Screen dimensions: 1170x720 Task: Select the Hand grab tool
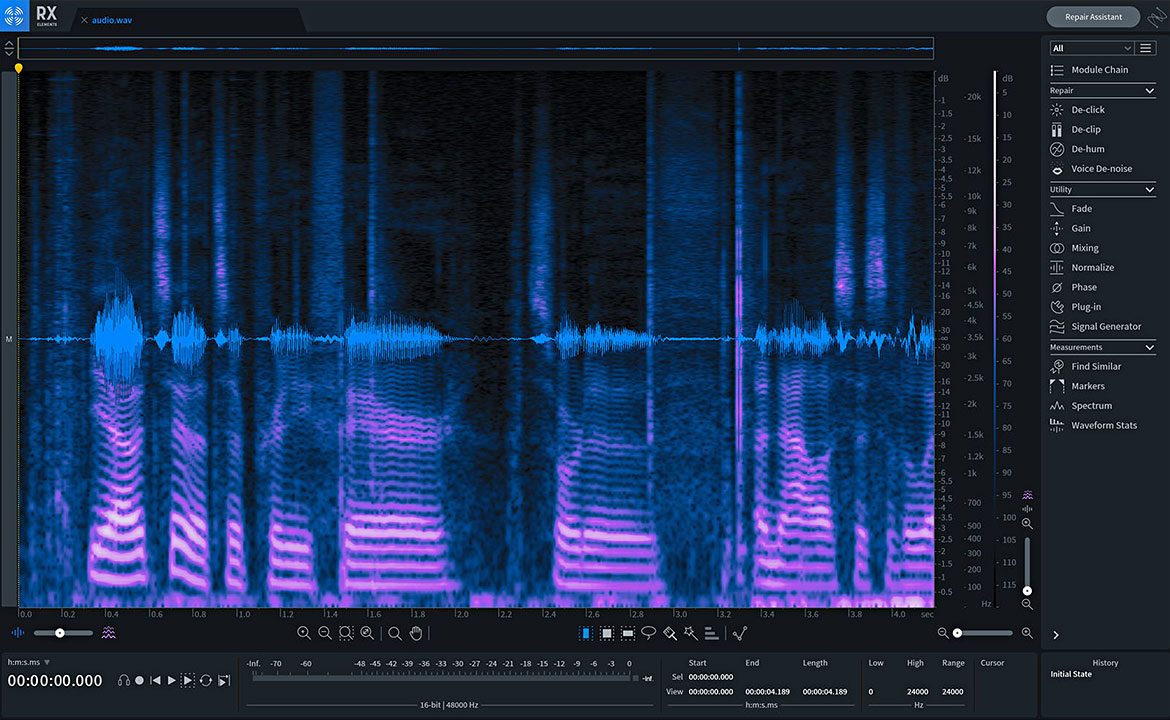click(417, 633)
